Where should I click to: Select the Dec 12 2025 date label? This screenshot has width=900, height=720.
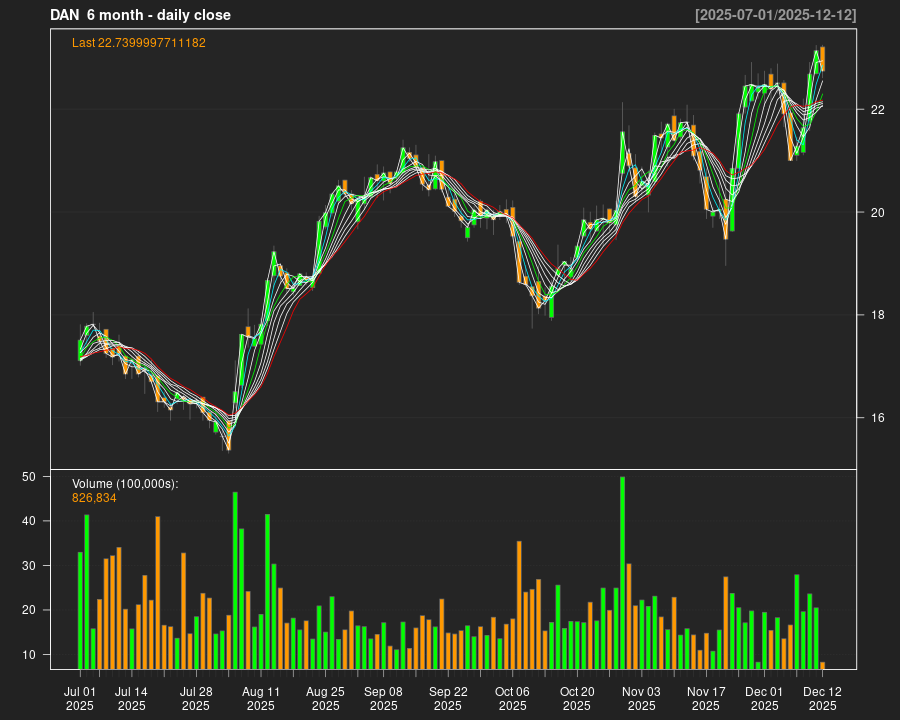point(822,698)
